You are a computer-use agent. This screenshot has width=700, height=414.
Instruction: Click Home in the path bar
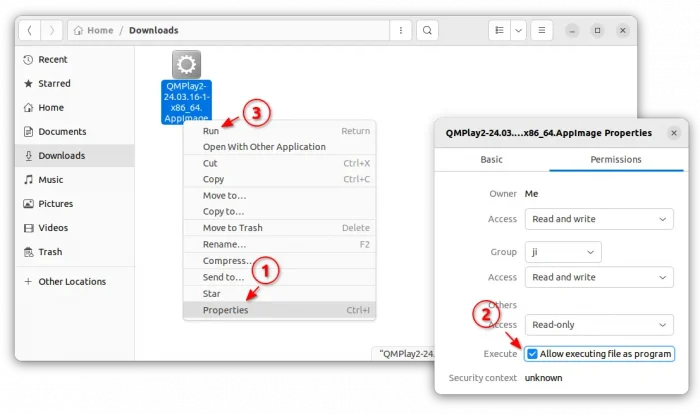(x=100, y=30)
